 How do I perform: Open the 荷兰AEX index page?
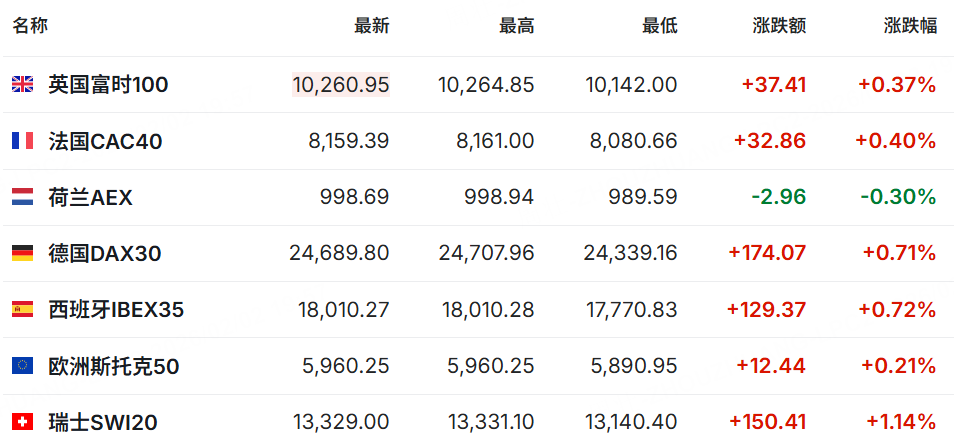click(91, 197)
